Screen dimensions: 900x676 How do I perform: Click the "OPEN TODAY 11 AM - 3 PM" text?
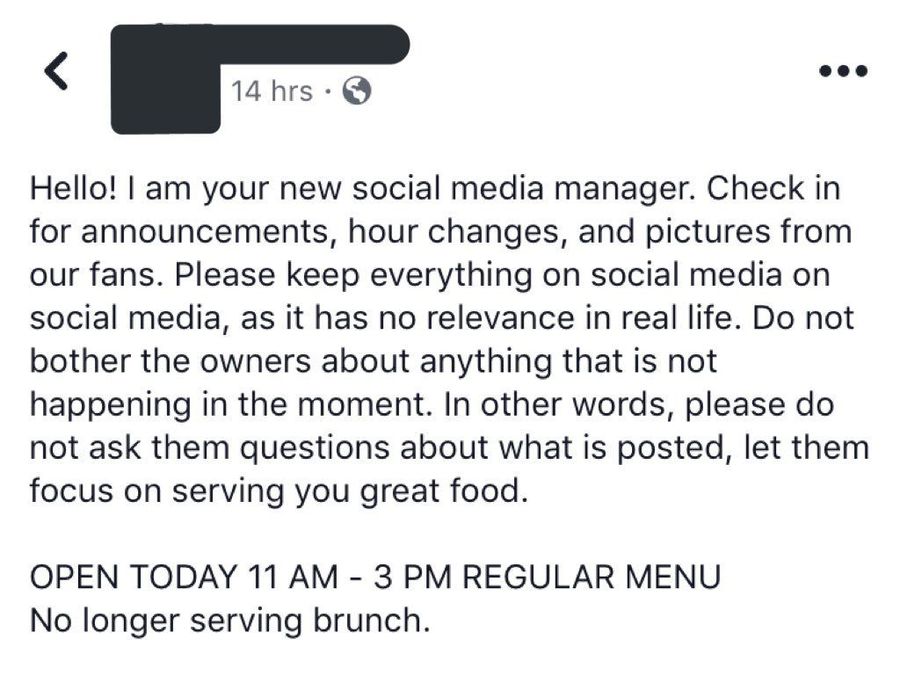(242, 577)
